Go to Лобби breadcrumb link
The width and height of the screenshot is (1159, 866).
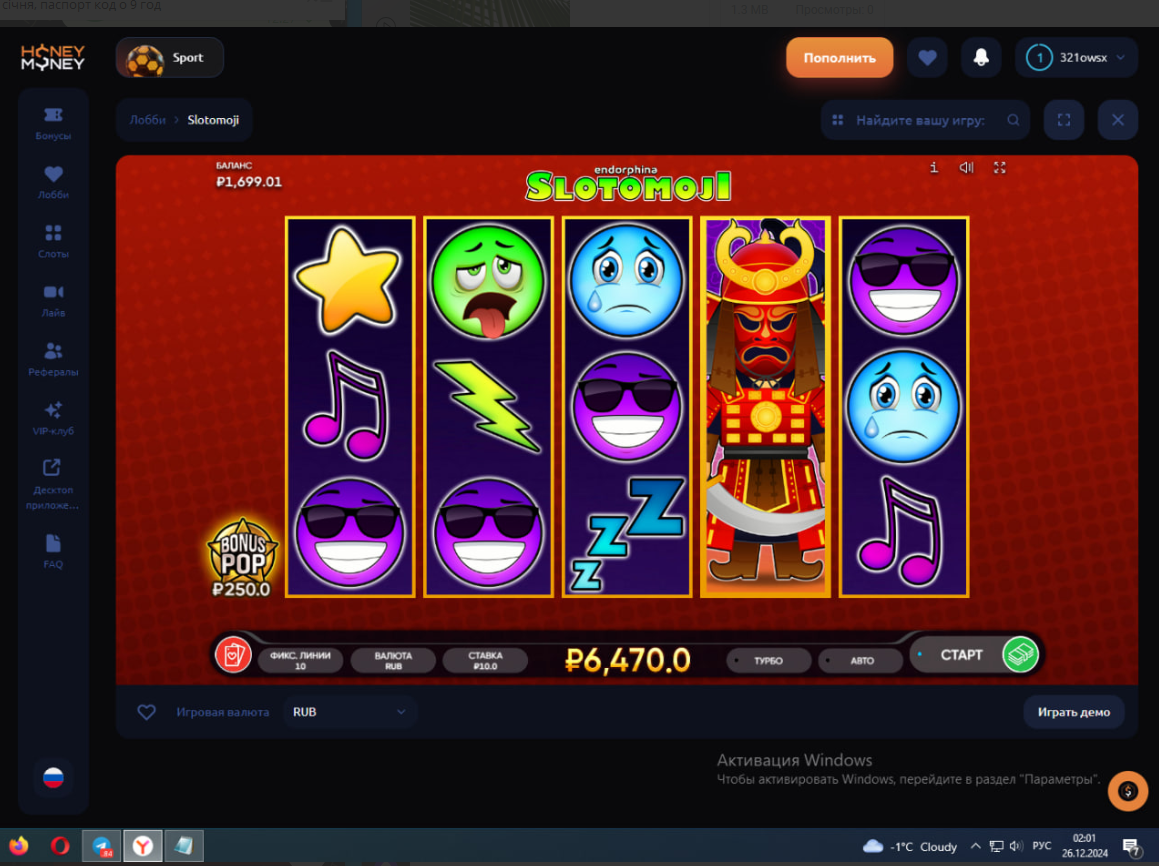pyautogui.click(x=148, y=120)
